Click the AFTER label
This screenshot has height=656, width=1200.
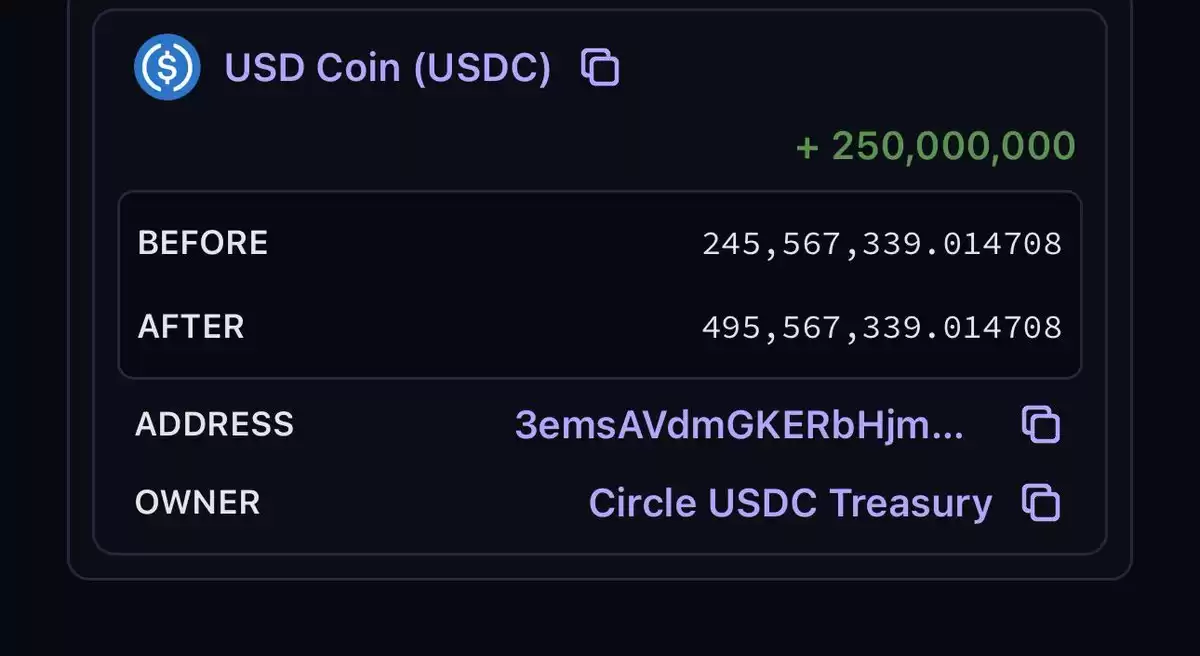191,327
